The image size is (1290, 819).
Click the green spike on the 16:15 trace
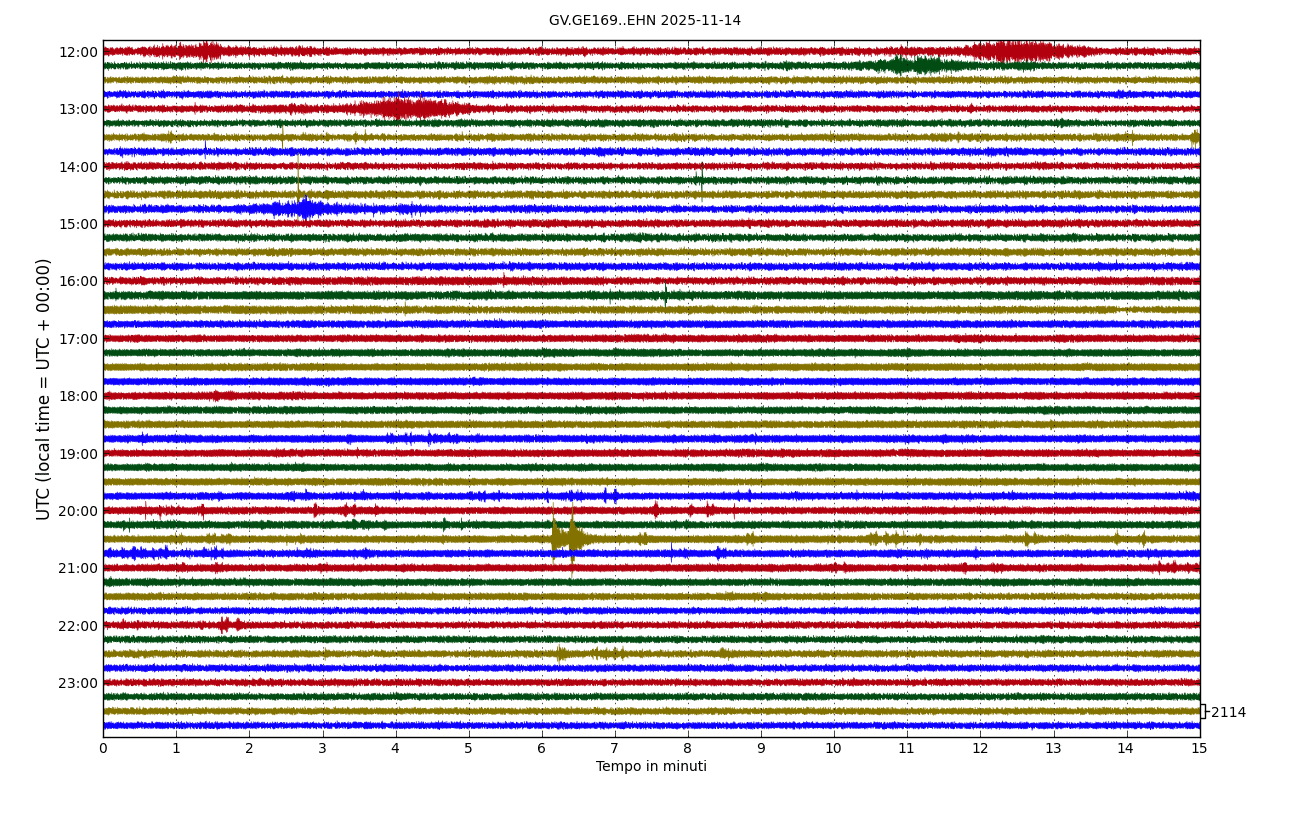point(665,295)
